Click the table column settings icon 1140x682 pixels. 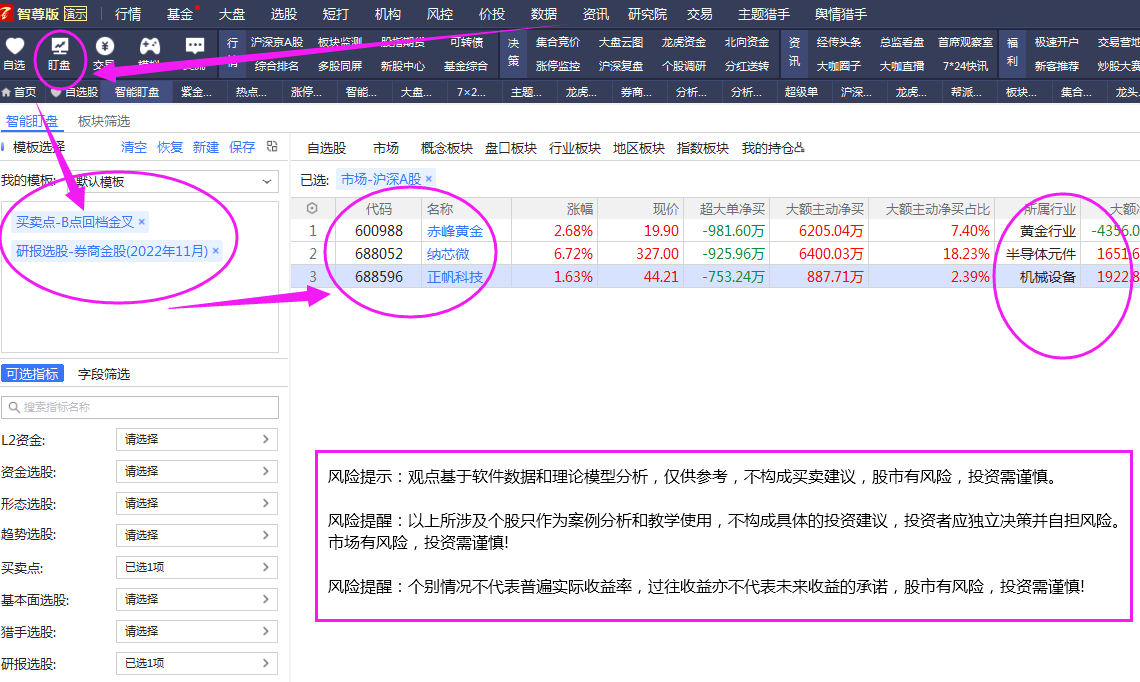point(312,209)
